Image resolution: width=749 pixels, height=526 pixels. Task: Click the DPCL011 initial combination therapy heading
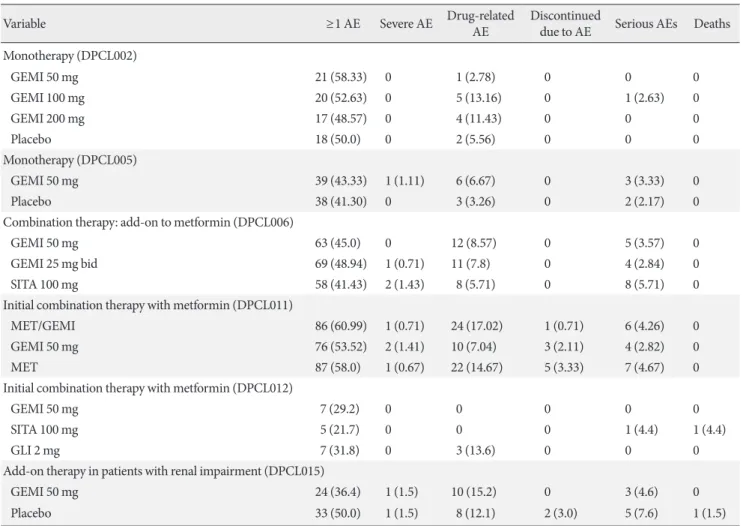(x=148, y=305)
